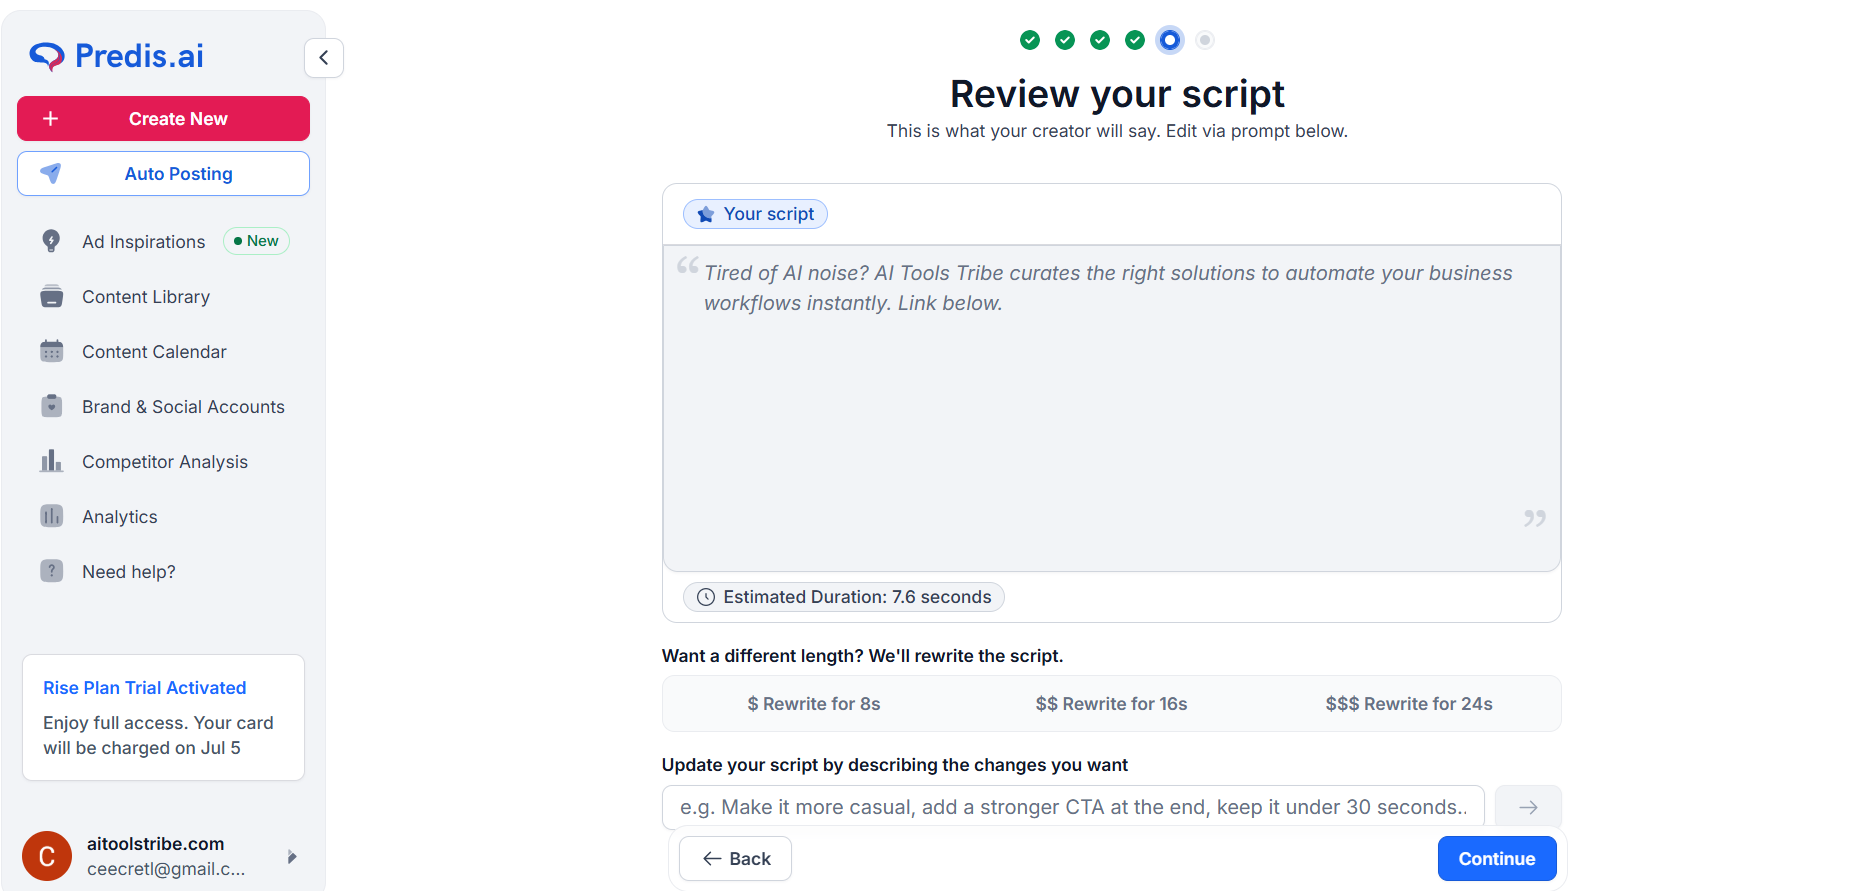This screenshot has height=891, width=1866.
Task: Click Rise Plan Trial Activated link
Action: coord(145,688)
